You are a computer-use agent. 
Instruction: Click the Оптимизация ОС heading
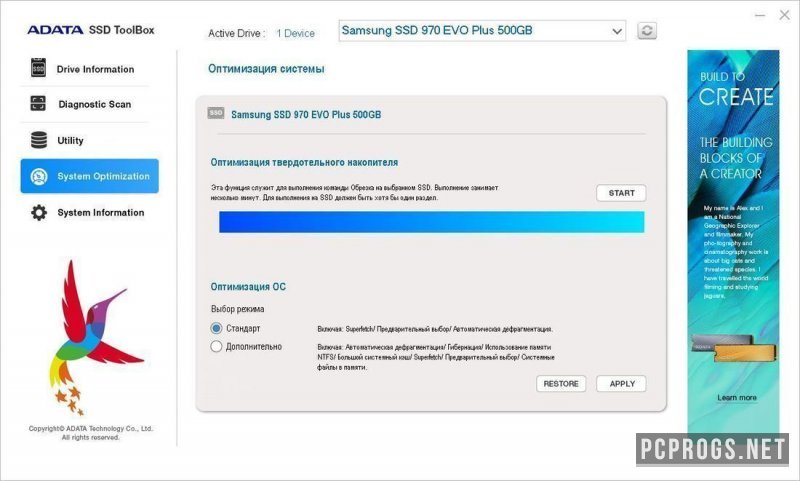pos(248,287)
